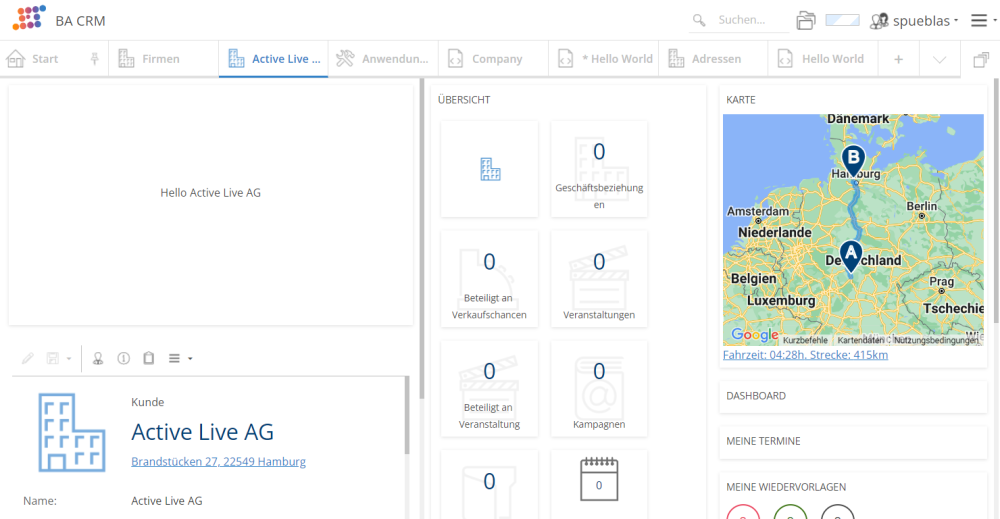Expand the tab overflow chevron
Viewport: 1000px width, 519px height.
[x=939, y=59]
